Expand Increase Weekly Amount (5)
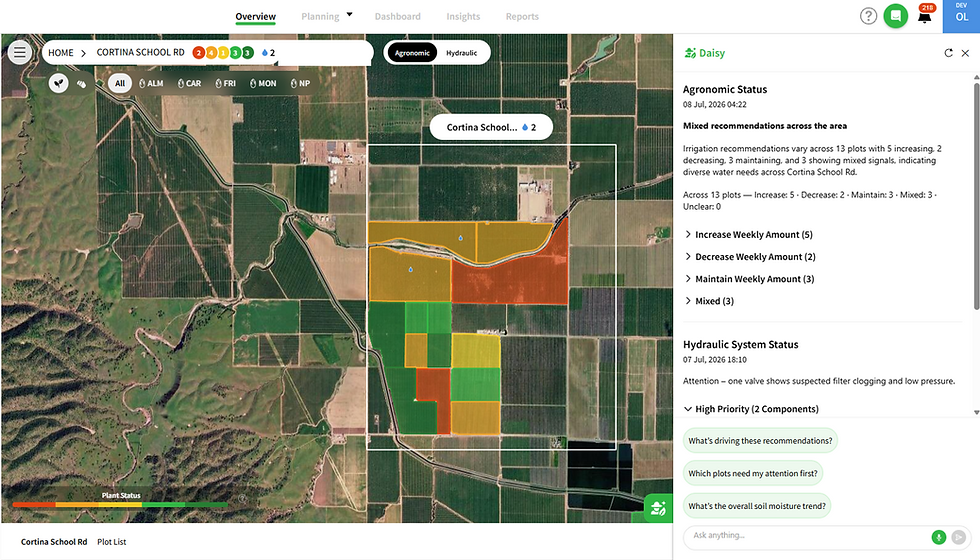The height and width of the screenshot is (560, 980). click(748, 234)
